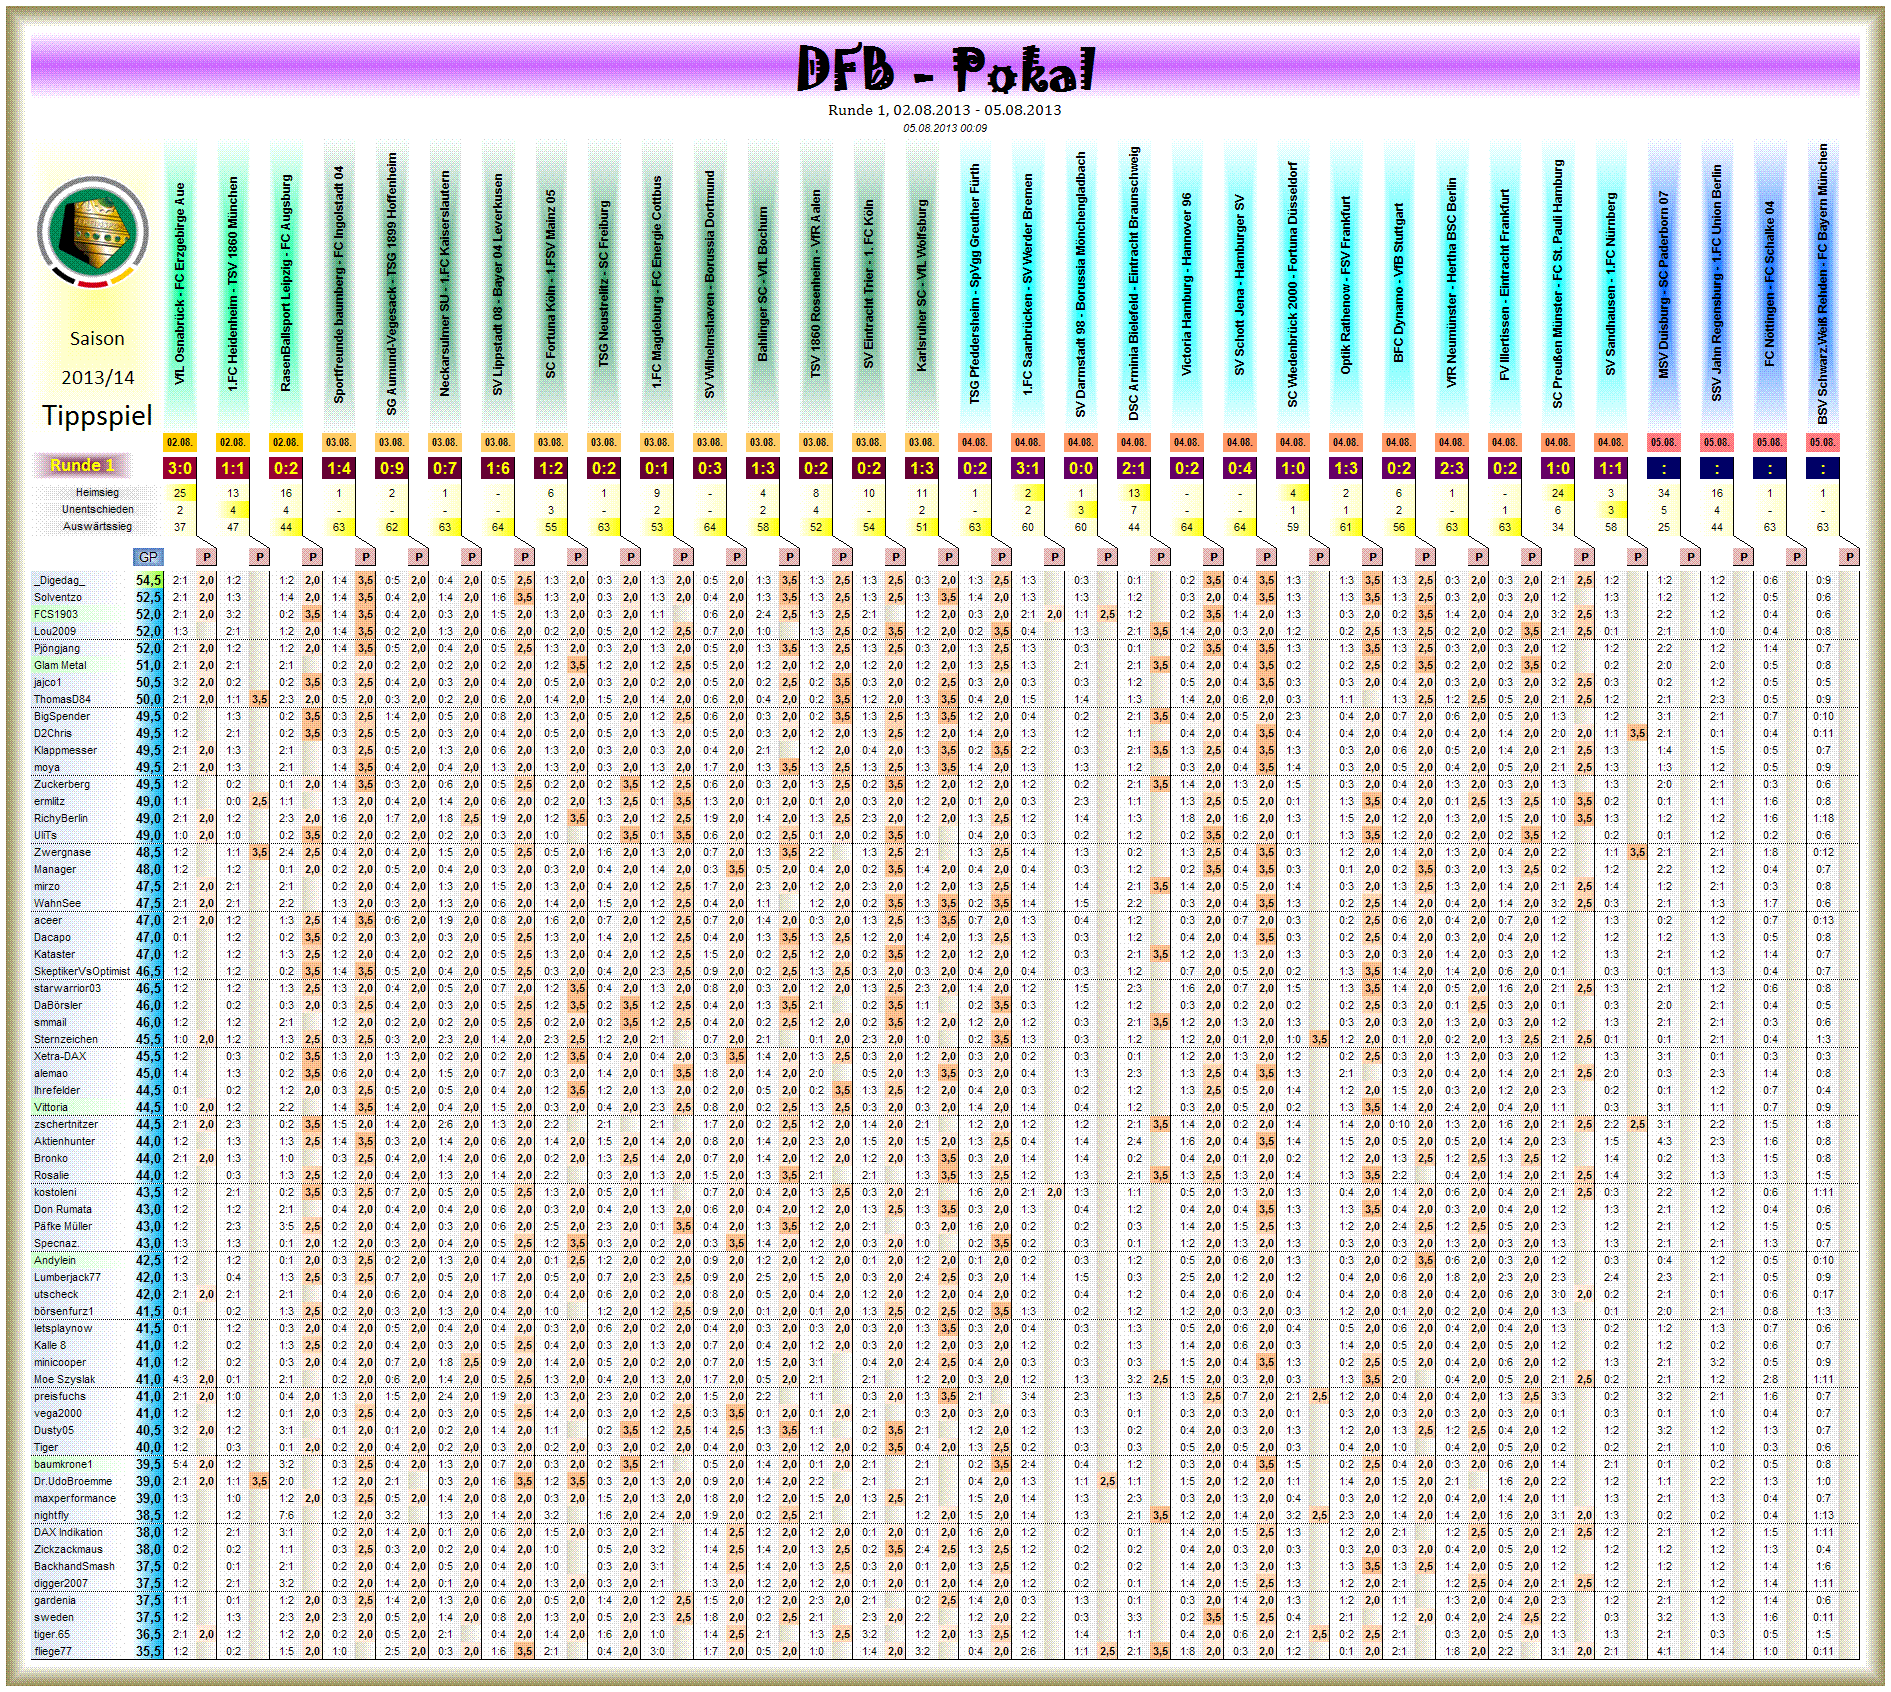Select the GP value '52,5' for Solventzo

148,597
